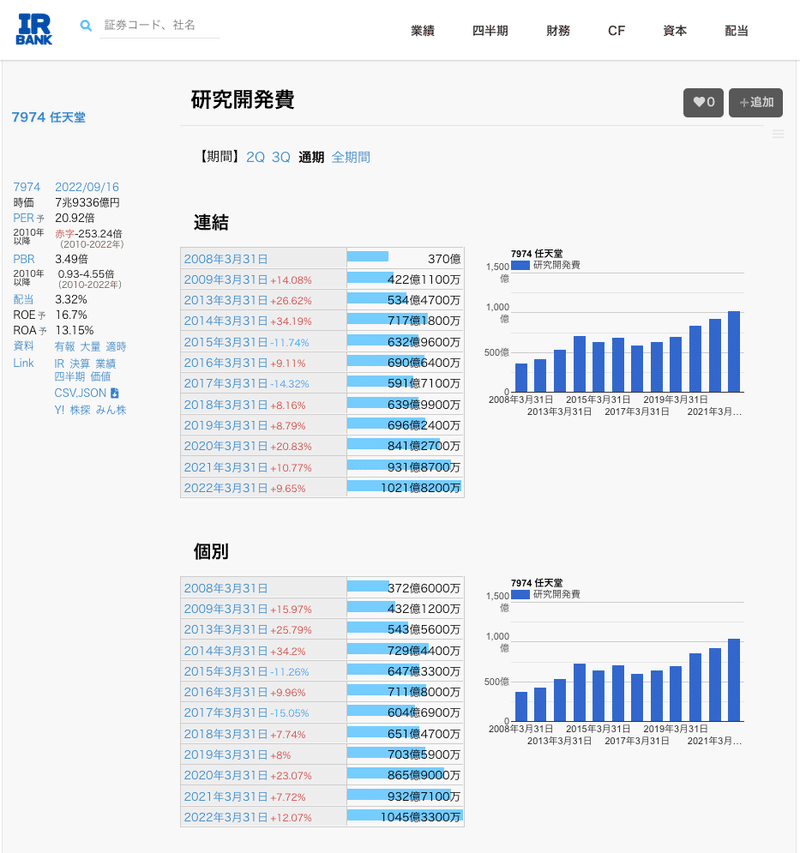Open the 資本 menu

tap(675, 30)
